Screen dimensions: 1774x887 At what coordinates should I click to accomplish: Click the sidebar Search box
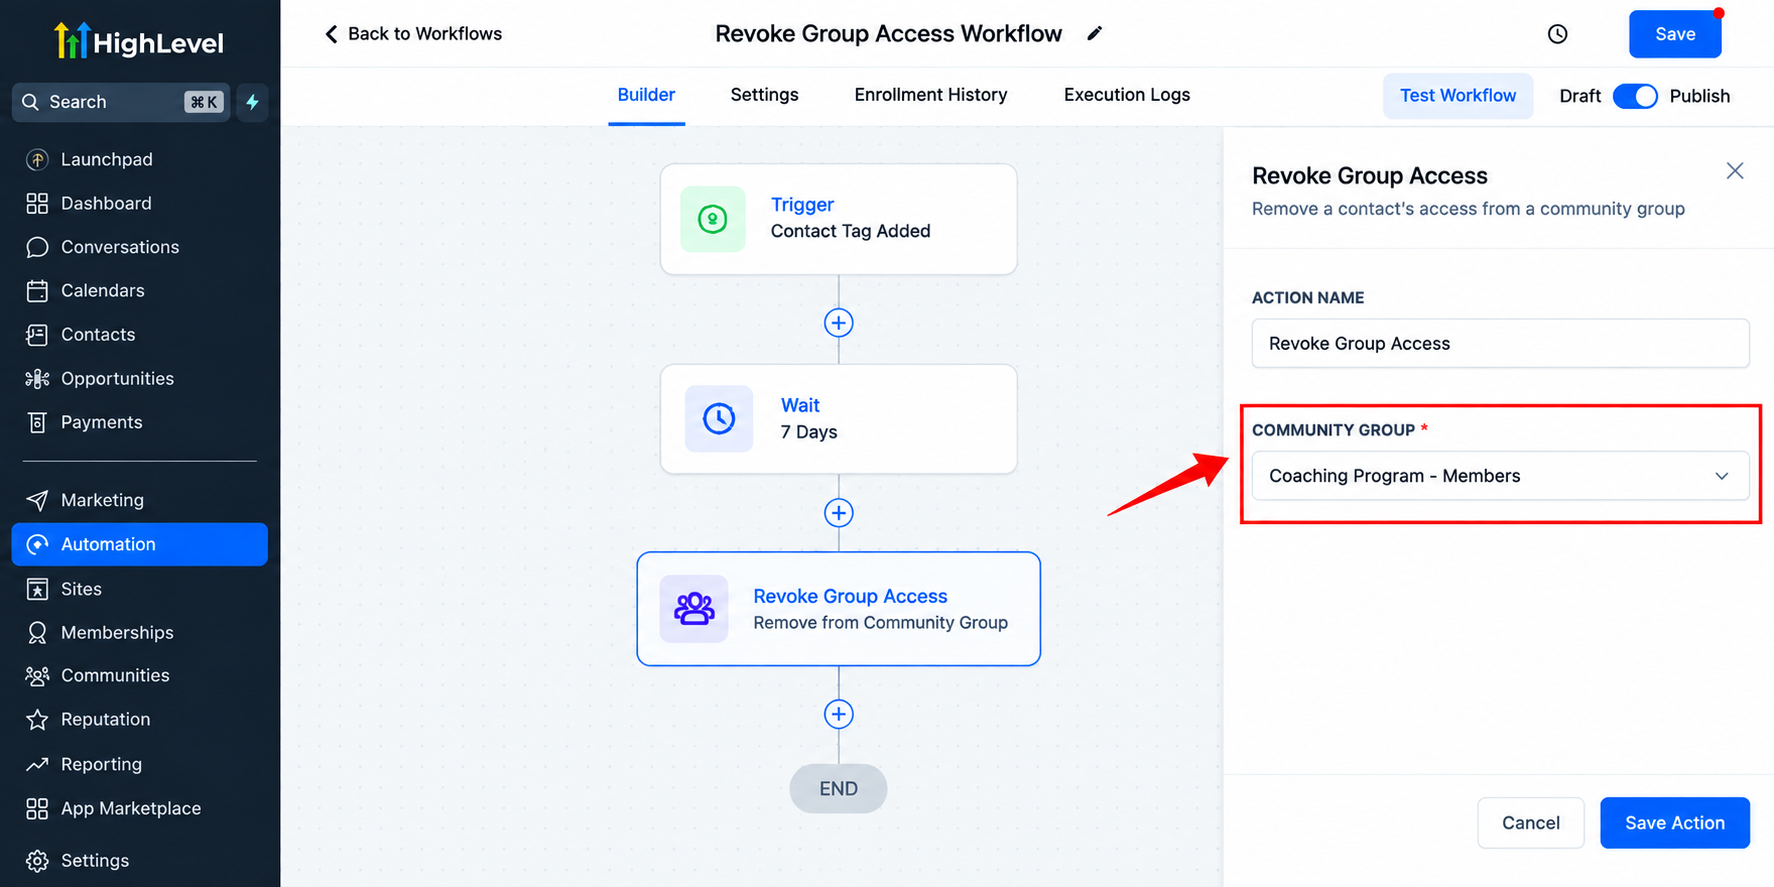pos(121,102)
